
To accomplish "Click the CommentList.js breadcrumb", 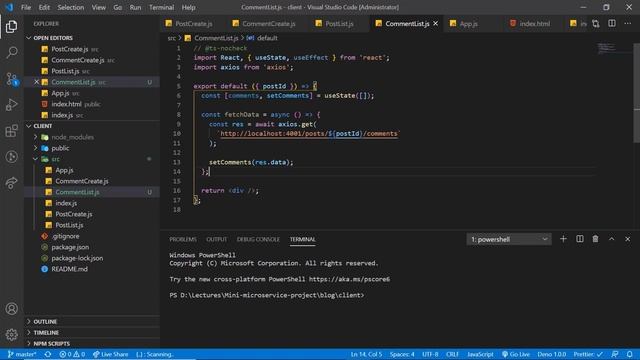I will click(216, 38).
